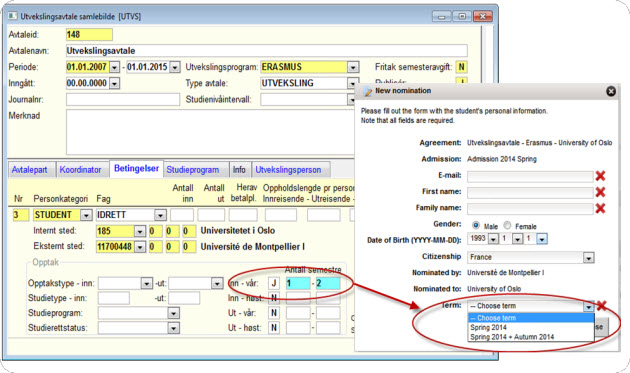
Task: Close the Utvekslingsavtale samlebilde window
Action: pos(483,16)
